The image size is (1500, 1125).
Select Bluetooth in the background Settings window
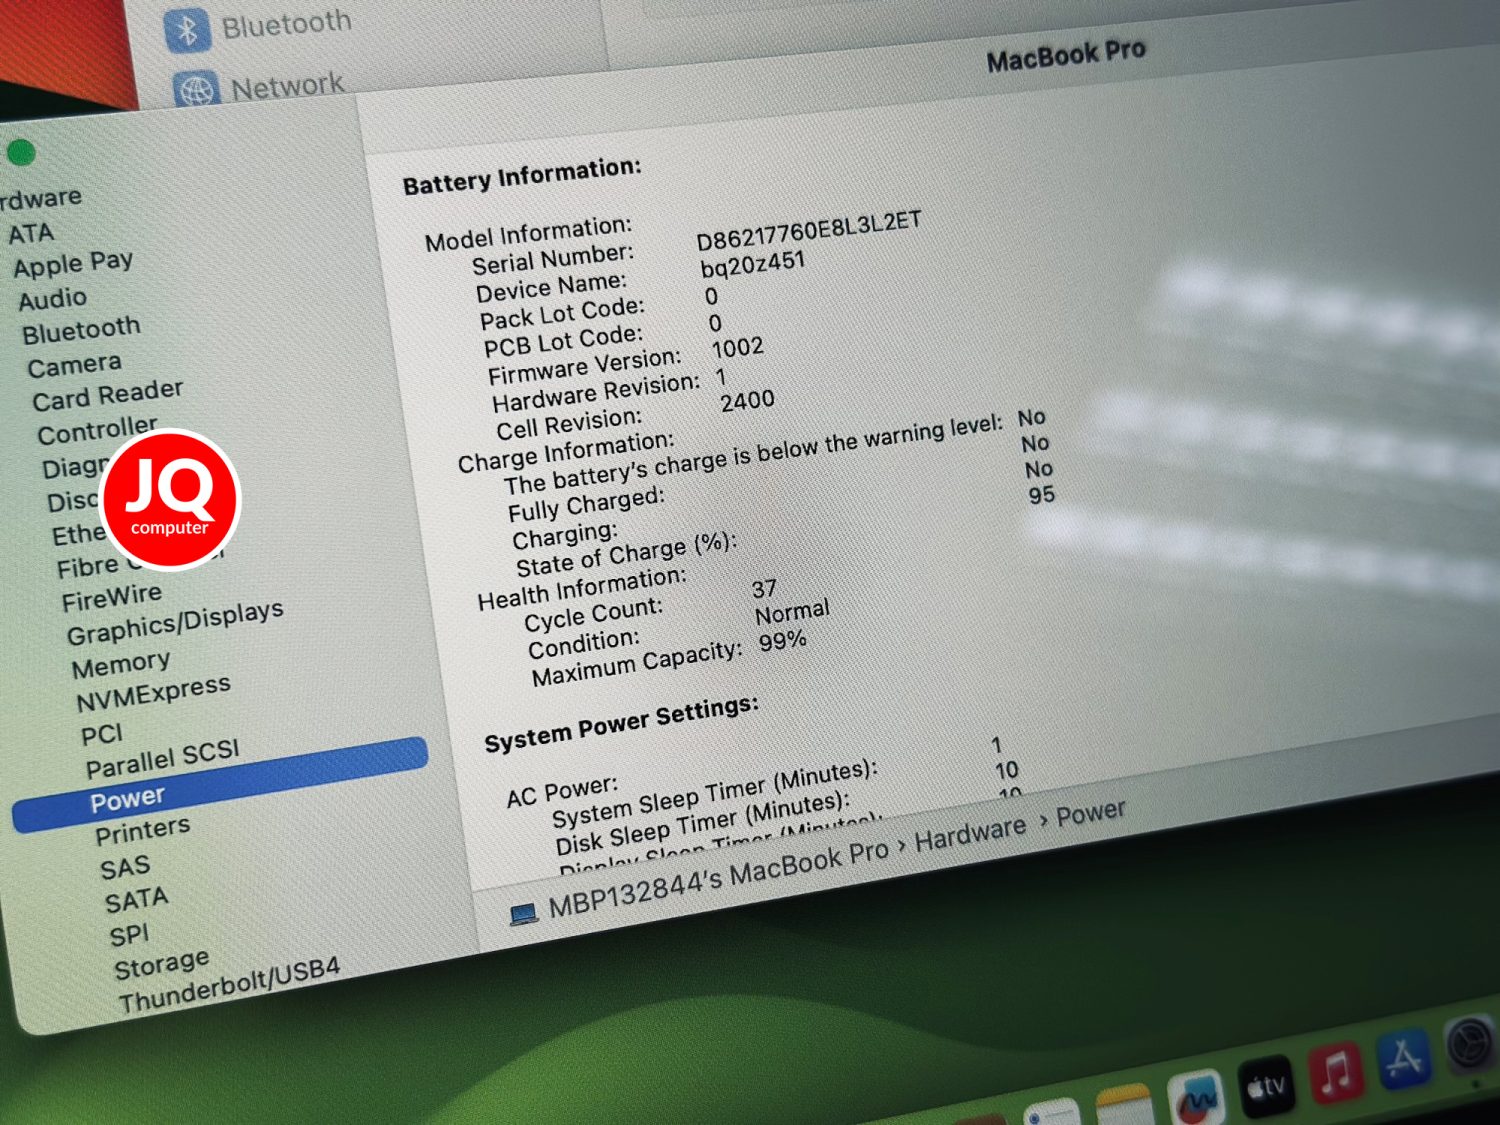point(287,24)
